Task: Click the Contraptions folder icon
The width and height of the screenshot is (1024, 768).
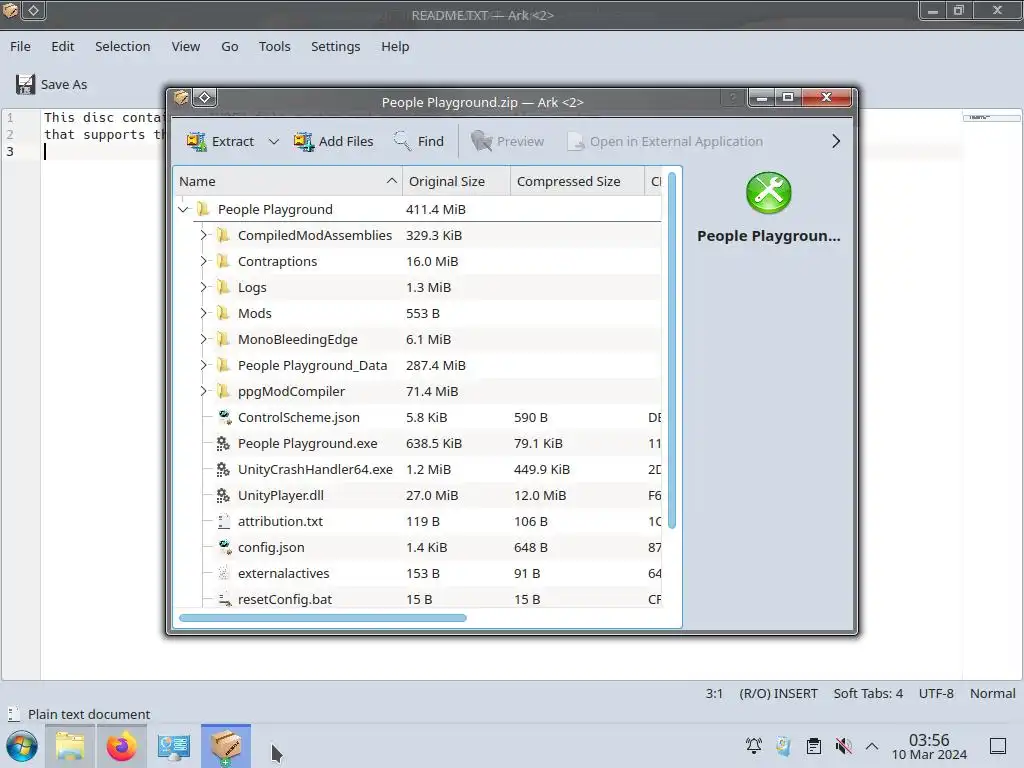Action: coord(223,261)
